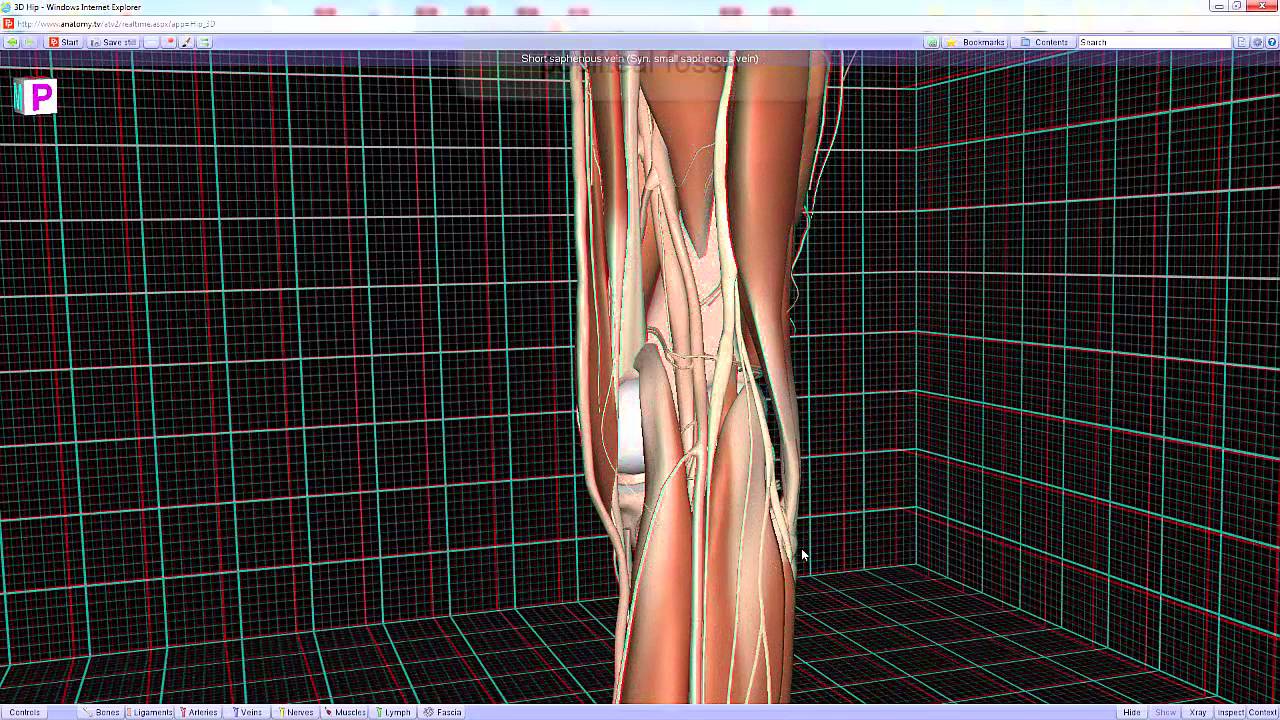The image size is (1280, 720).
Task: Toggle the Fascia layer
Action: [x=443, y=712]
